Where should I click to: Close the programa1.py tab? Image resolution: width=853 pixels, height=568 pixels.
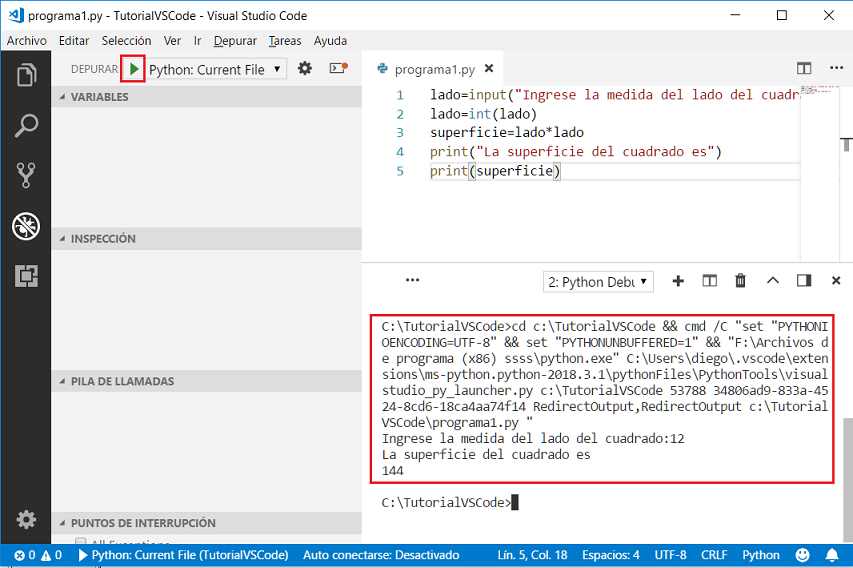click(x=489, y=69)
